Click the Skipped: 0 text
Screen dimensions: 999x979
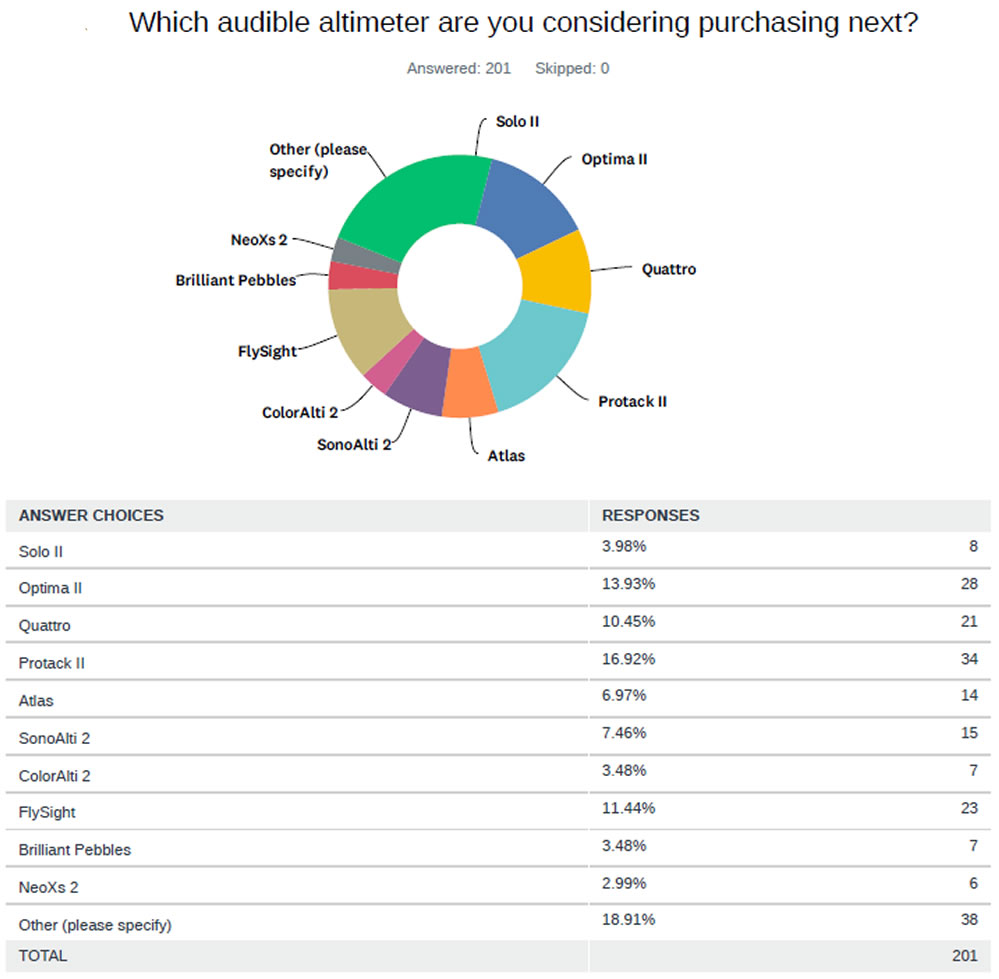tap(572, 68)
